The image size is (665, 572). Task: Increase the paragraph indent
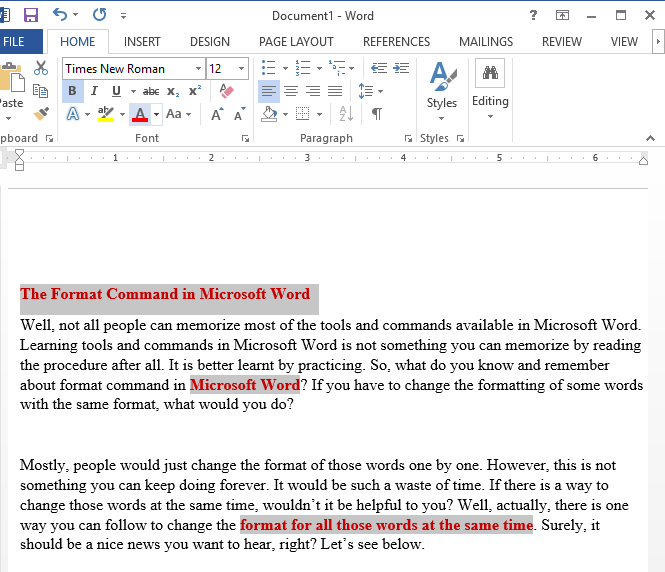401,68
